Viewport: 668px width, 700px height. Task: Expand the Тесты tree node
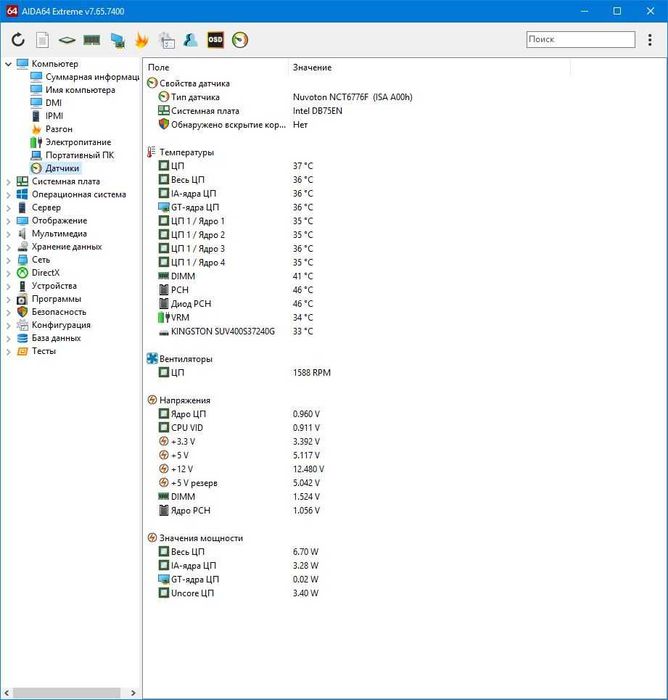(x=8, y=351)
